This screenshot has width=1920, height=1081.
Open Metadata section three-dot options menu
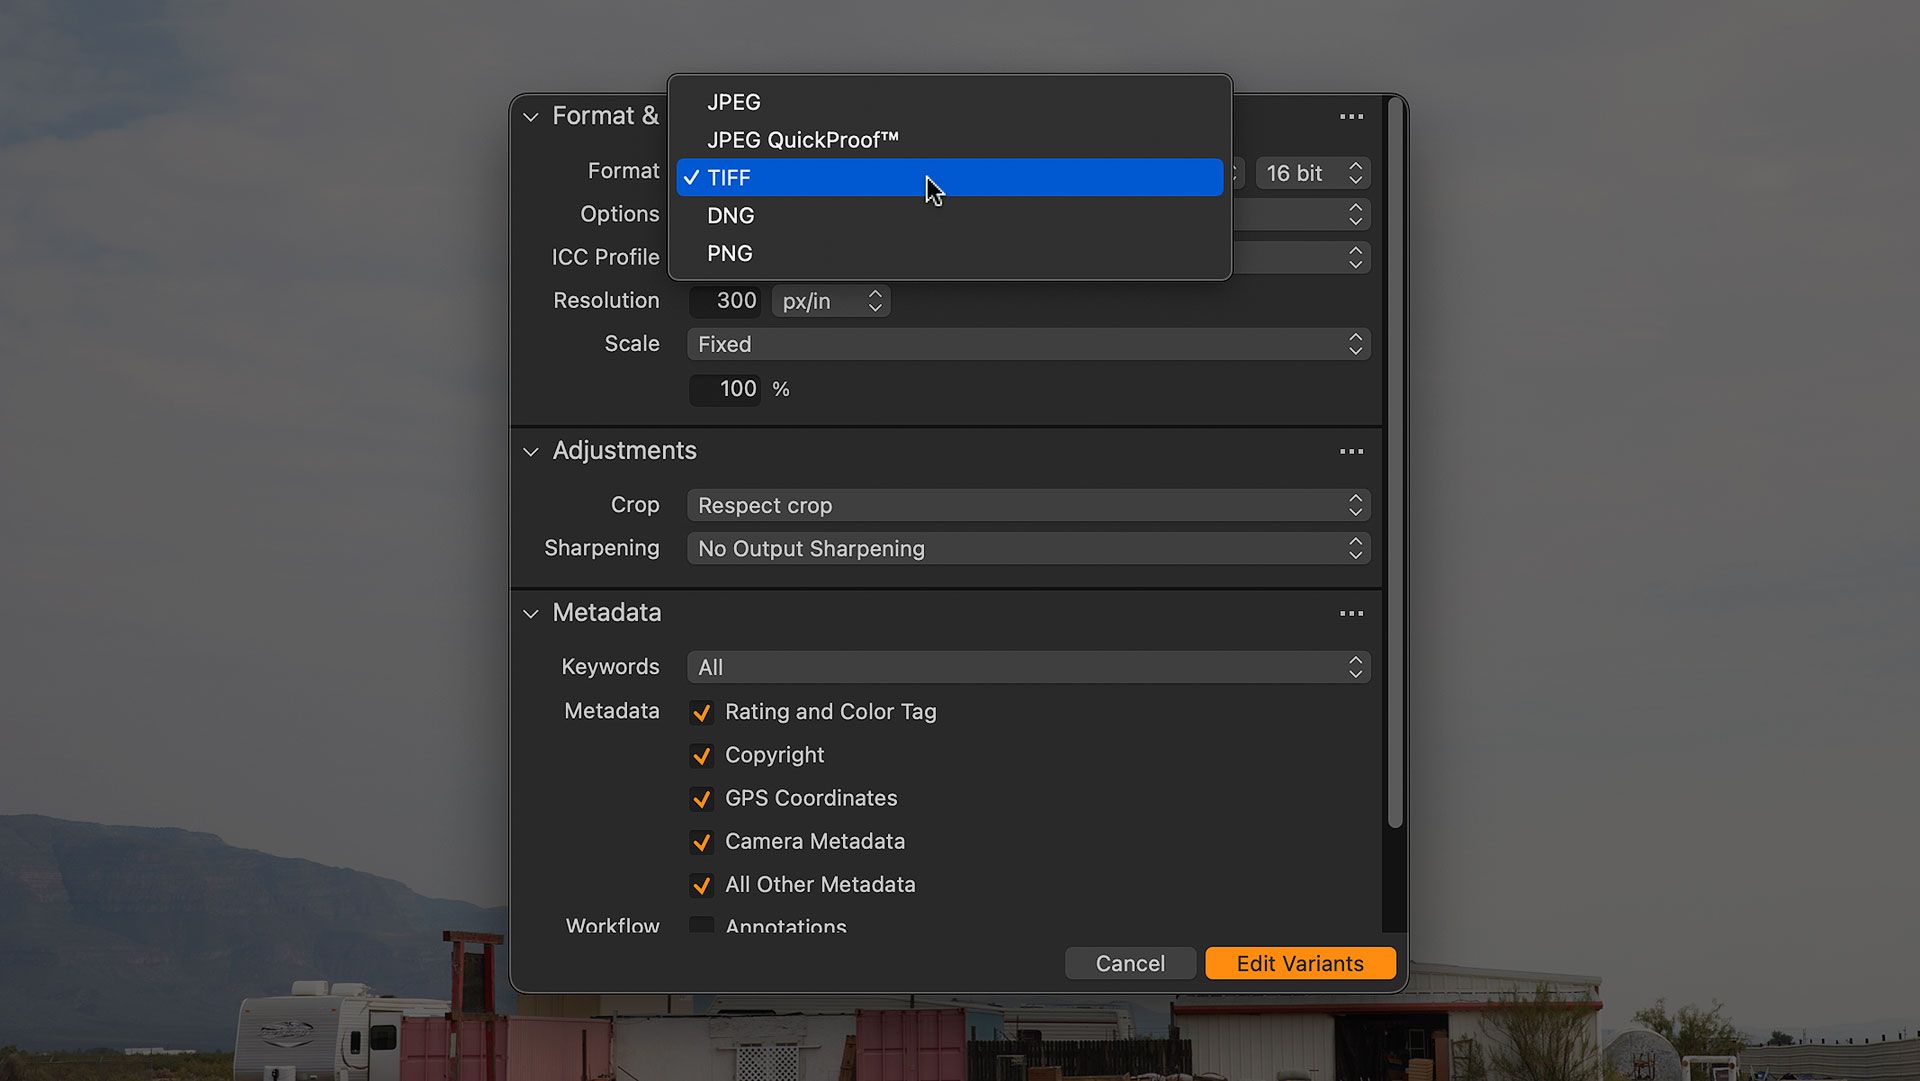[1351, 614]
